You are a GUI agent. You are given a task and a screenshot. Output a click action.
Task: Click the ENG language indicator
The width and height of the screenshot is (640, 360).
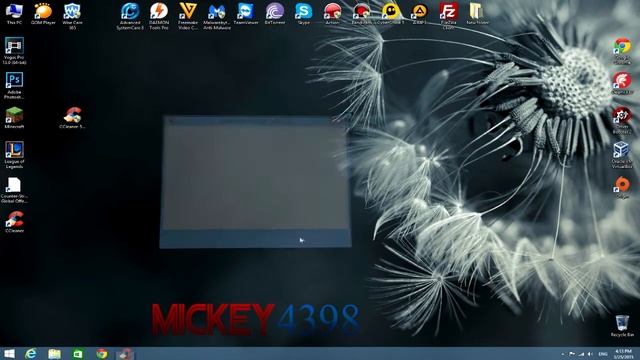pyautogui.click(x=603, y=354)
